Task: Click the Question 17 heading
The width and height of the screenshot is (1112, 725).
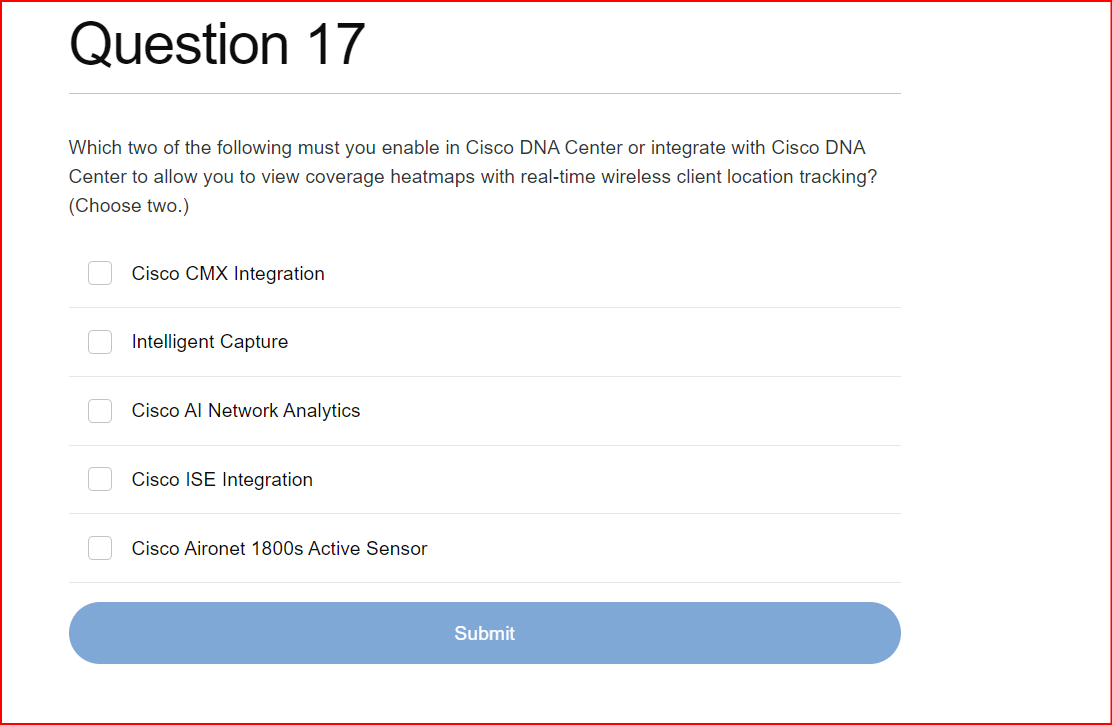Action: pos(216,44)
